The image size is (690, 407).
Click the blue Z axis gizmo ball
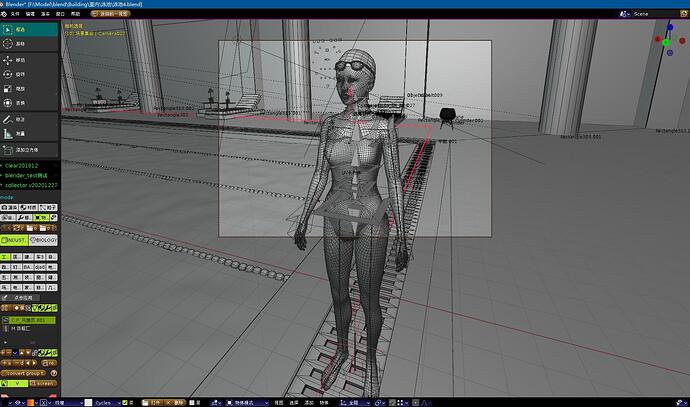[x=670, y=27]
